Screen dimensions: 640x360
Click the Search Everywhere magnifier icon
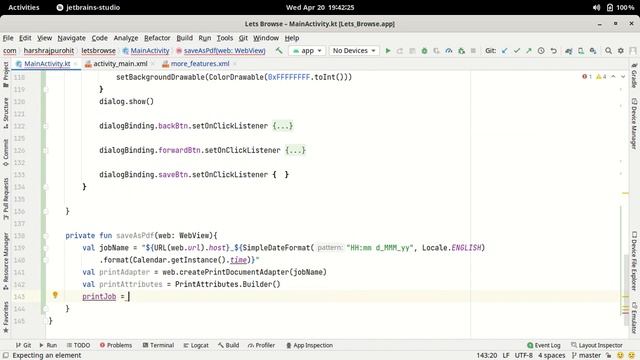pos(608,51)
